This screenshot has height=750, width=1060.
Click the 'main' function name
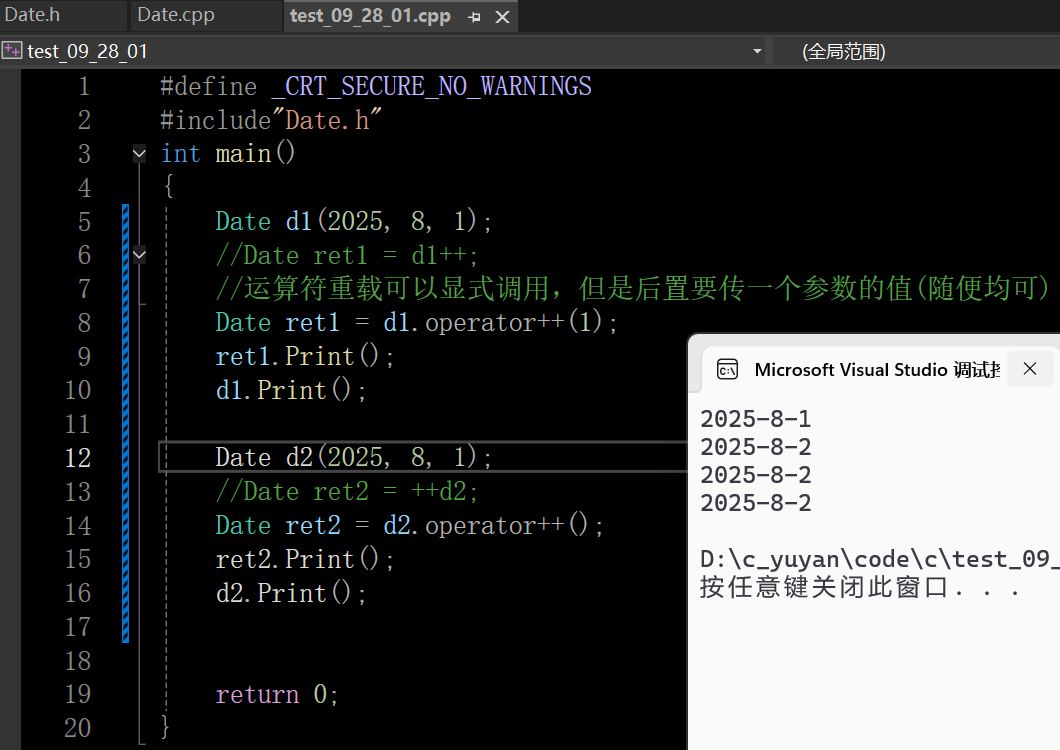(x=243, y=154)
